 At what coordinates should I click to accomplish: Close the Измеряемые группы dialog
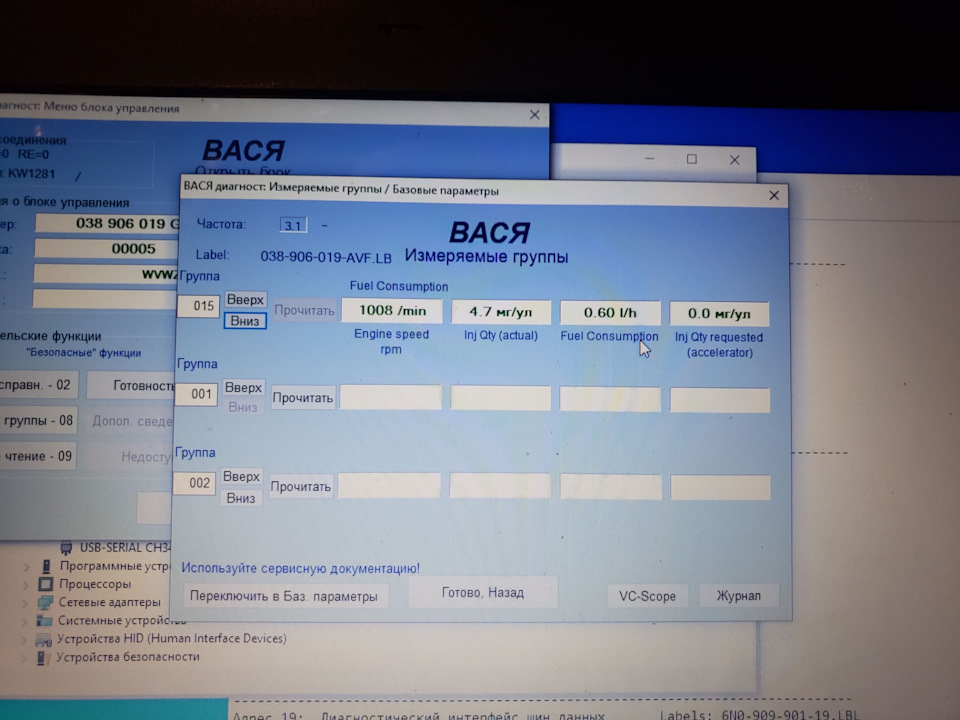[x=774, y=195]
